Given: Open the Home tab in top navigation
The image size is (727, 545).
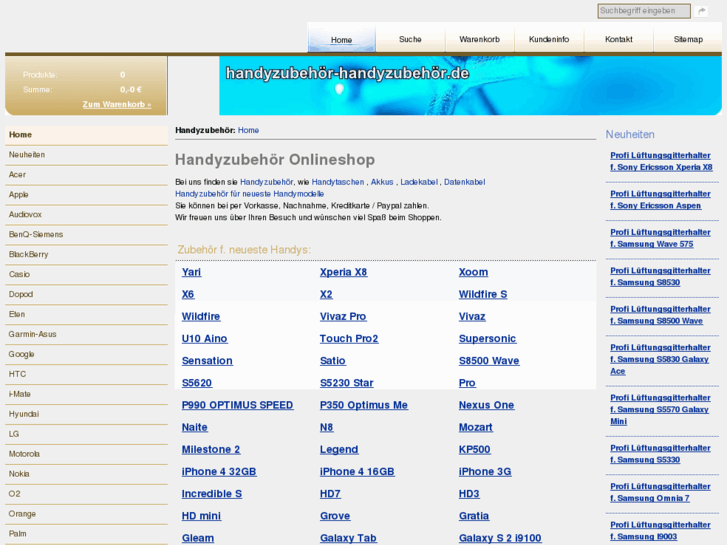Looking at the screenshot, I should tap(341, 40).
